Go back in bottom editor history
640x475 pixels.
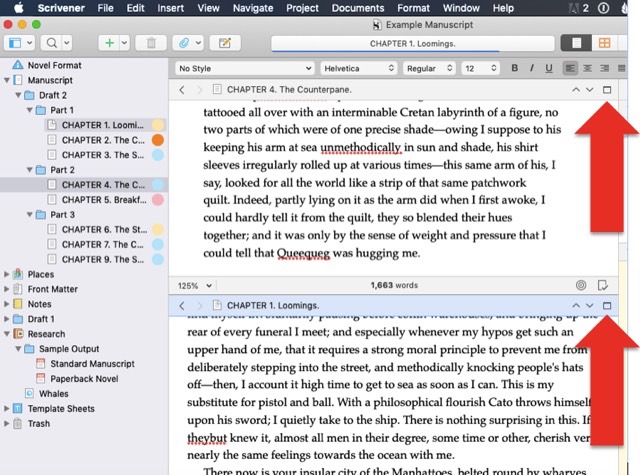coord(182,306)
